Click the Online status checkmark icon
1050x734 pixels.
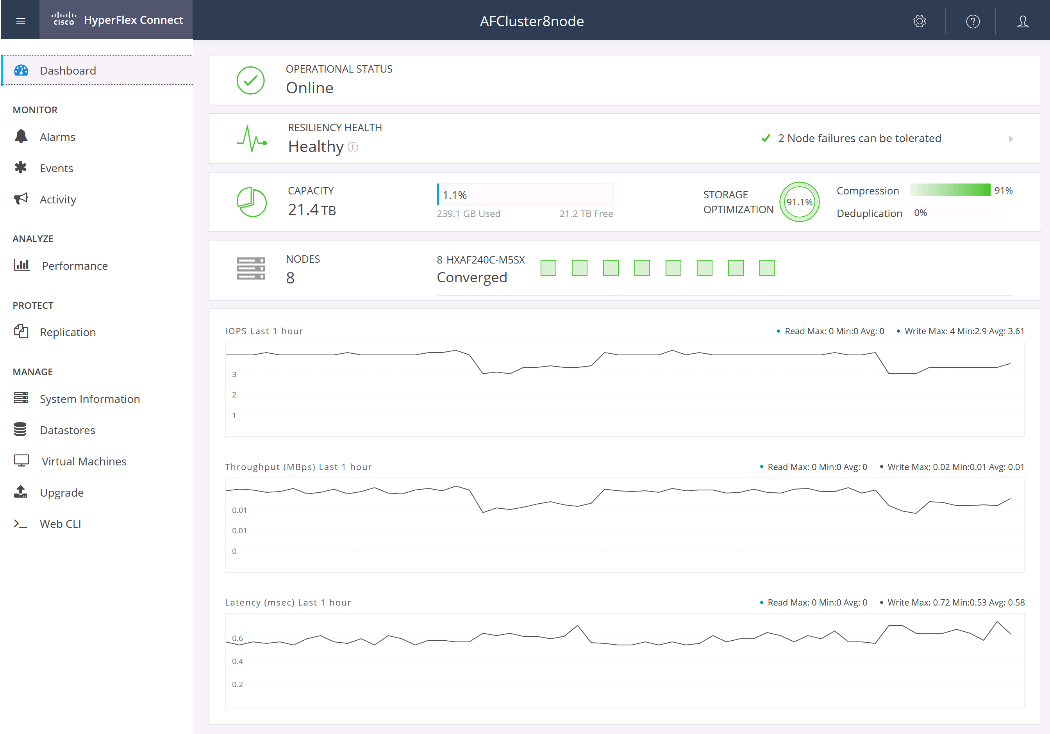[250, 80]
